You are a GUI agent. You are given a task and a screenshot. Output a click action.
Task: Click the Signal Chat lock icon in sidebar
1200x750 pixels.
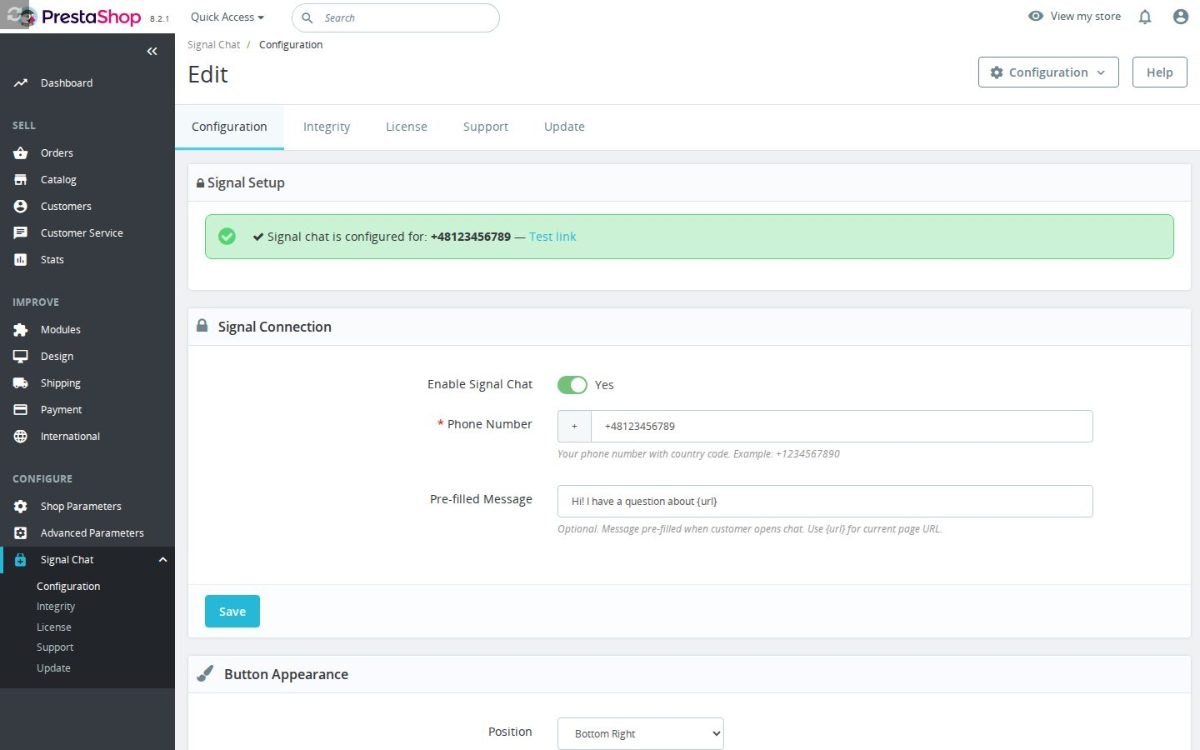click(x=20, y=560)
